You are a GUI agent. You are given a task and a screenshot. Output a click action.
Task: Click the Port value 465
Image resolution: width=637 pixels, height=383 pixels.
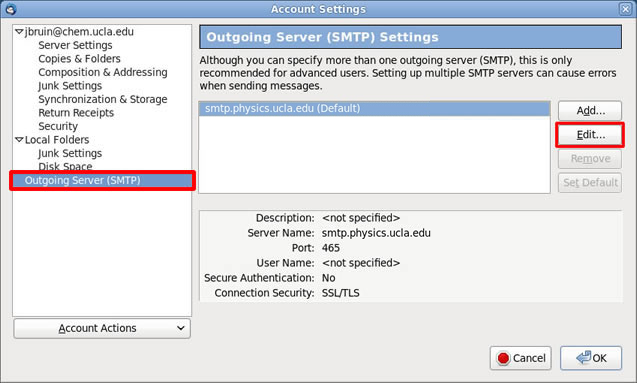331,248
